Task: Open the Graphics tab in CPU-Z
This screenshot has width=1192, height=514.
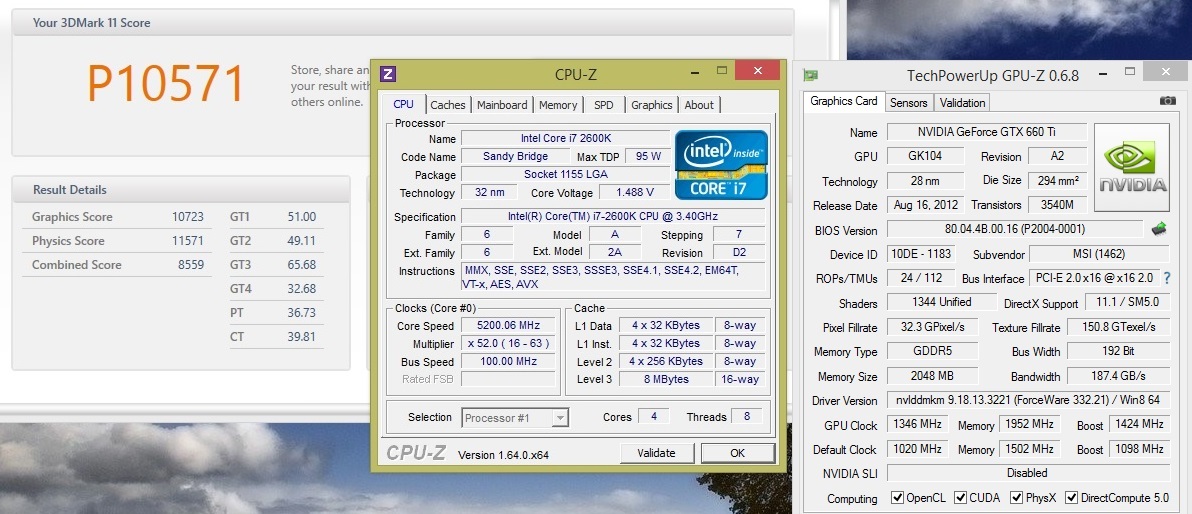Action: [651, 105]
